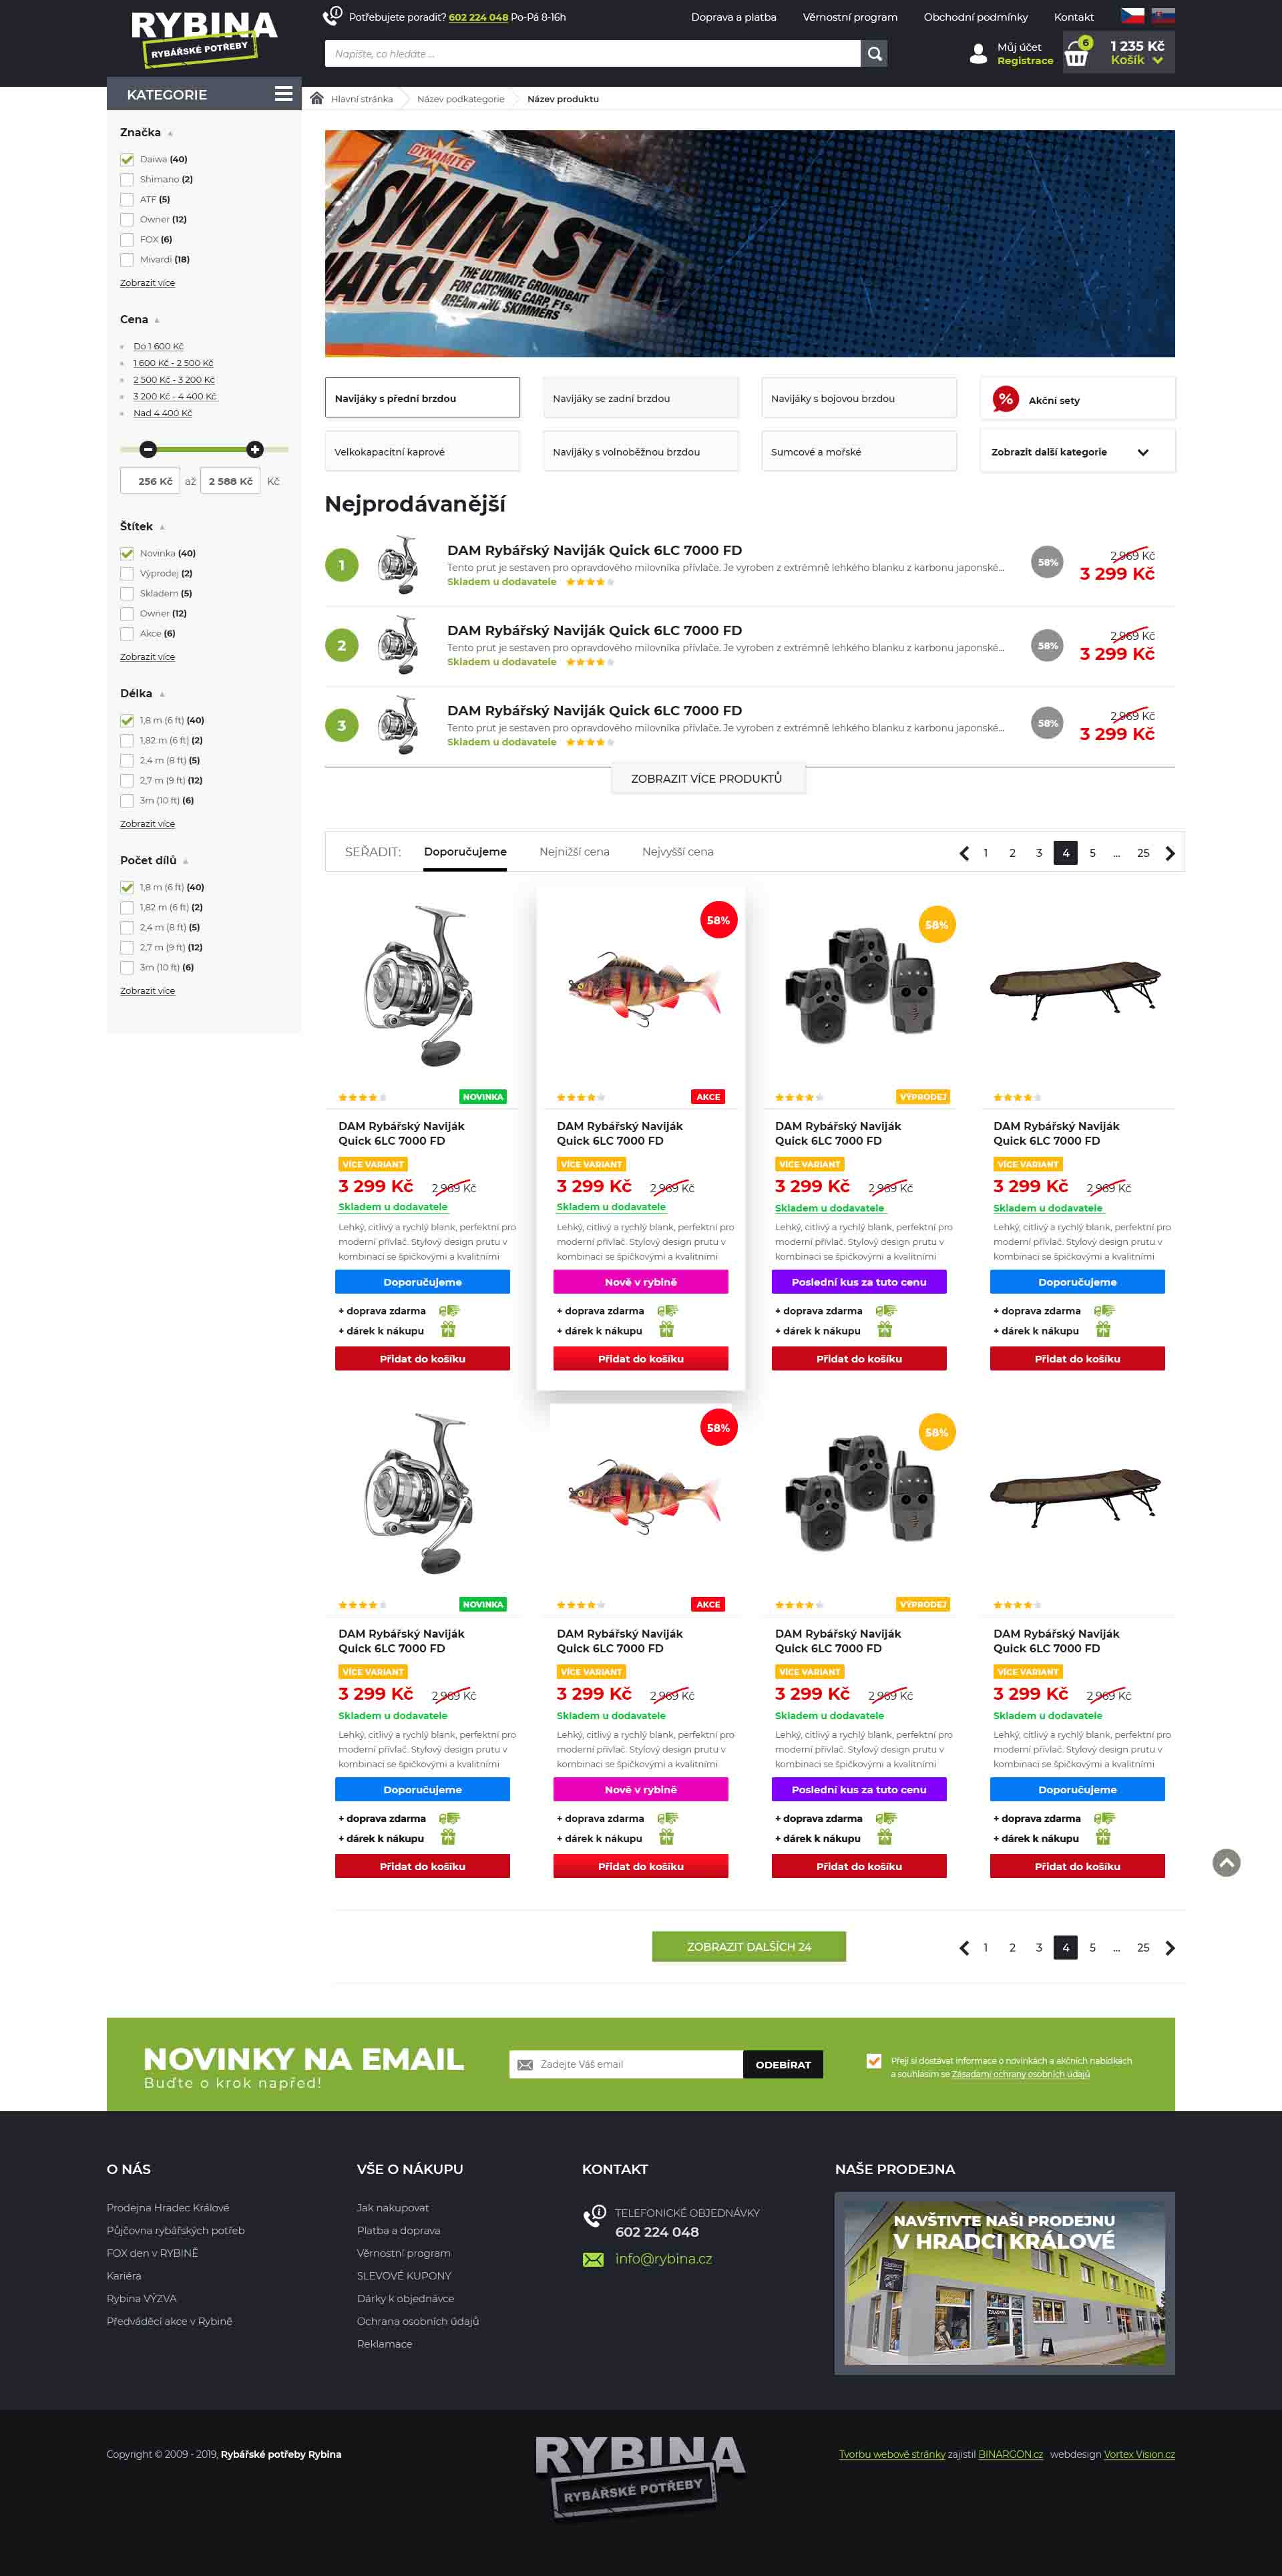The height and width of the screenshot is (2576, 1282).
Task: Click the search input field
Action: tap(592, 54)
